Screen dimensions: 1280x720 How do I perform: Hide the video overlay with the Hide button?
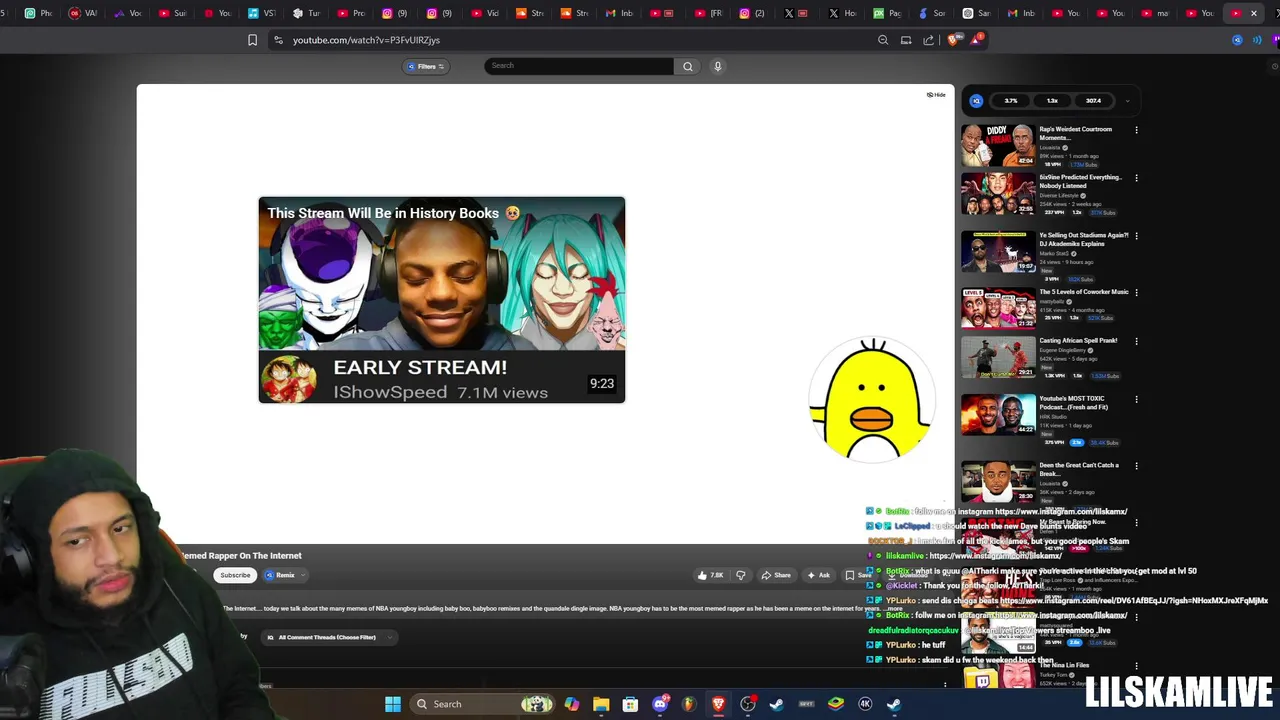pos(936,95)
